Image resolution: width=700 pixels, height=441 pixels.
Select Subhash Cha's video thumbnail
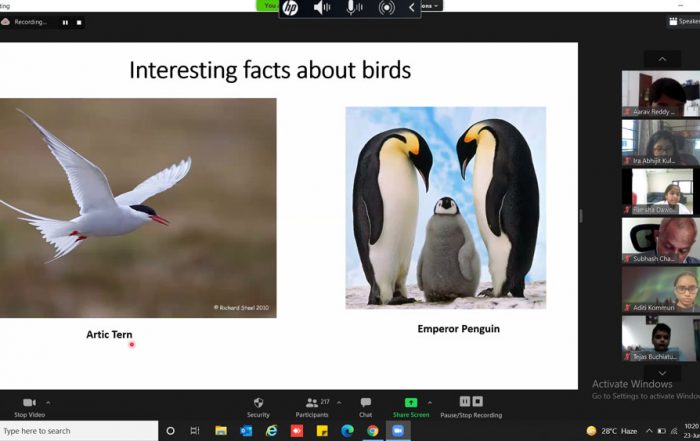pos(661,241)
